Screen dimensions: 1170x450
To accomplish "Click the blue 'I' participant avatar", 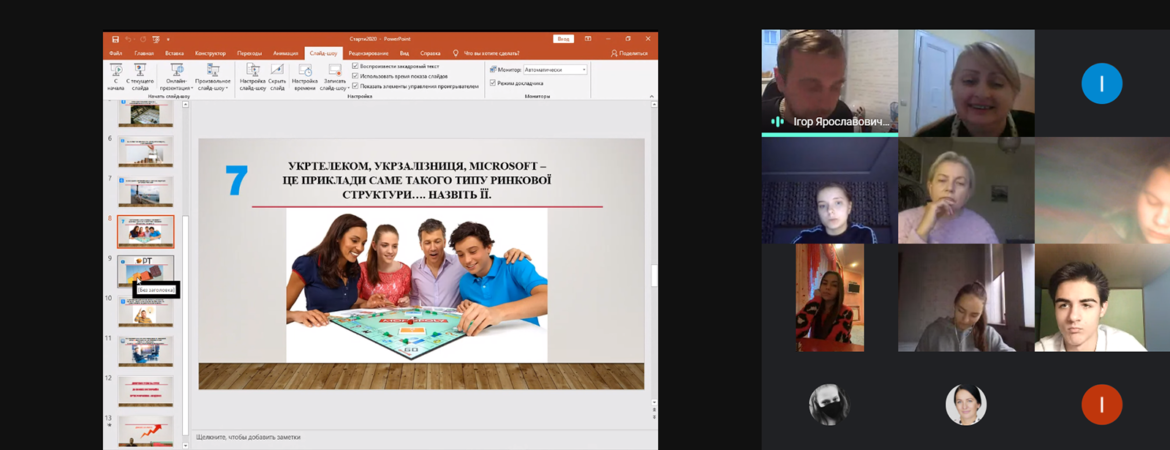I will tap(1101, 83).
